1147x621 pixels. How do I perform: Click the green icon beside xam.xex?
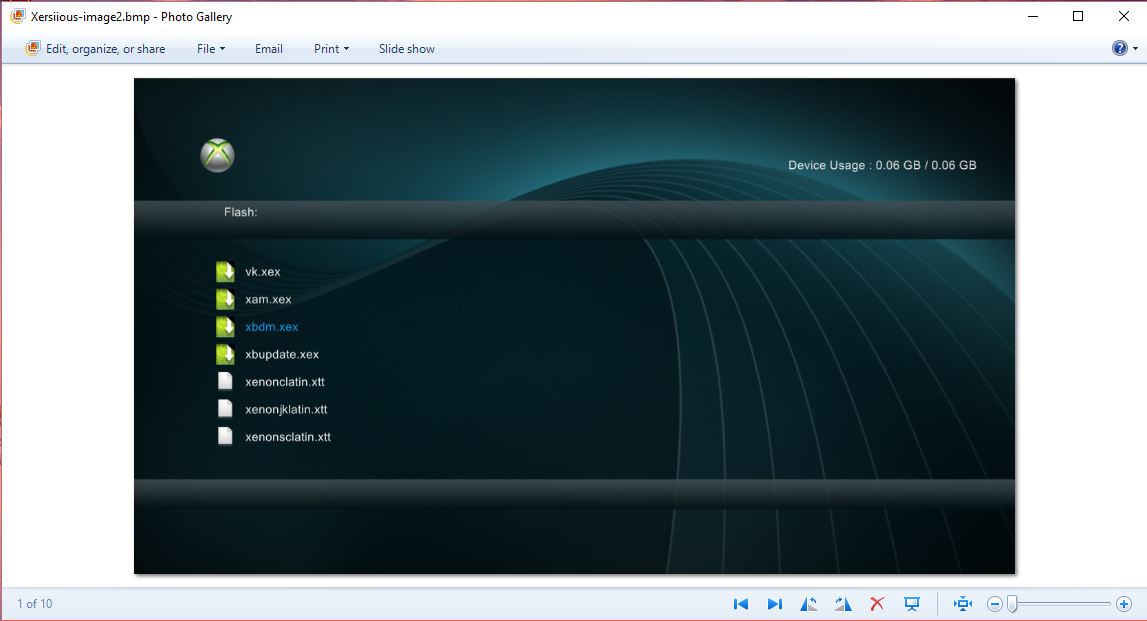(225, 299)
